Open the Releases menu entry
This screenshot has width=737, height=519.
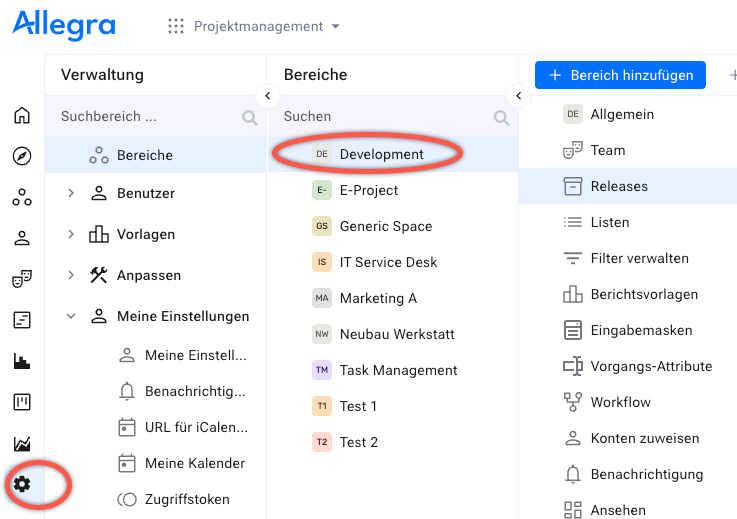[619, 186]
